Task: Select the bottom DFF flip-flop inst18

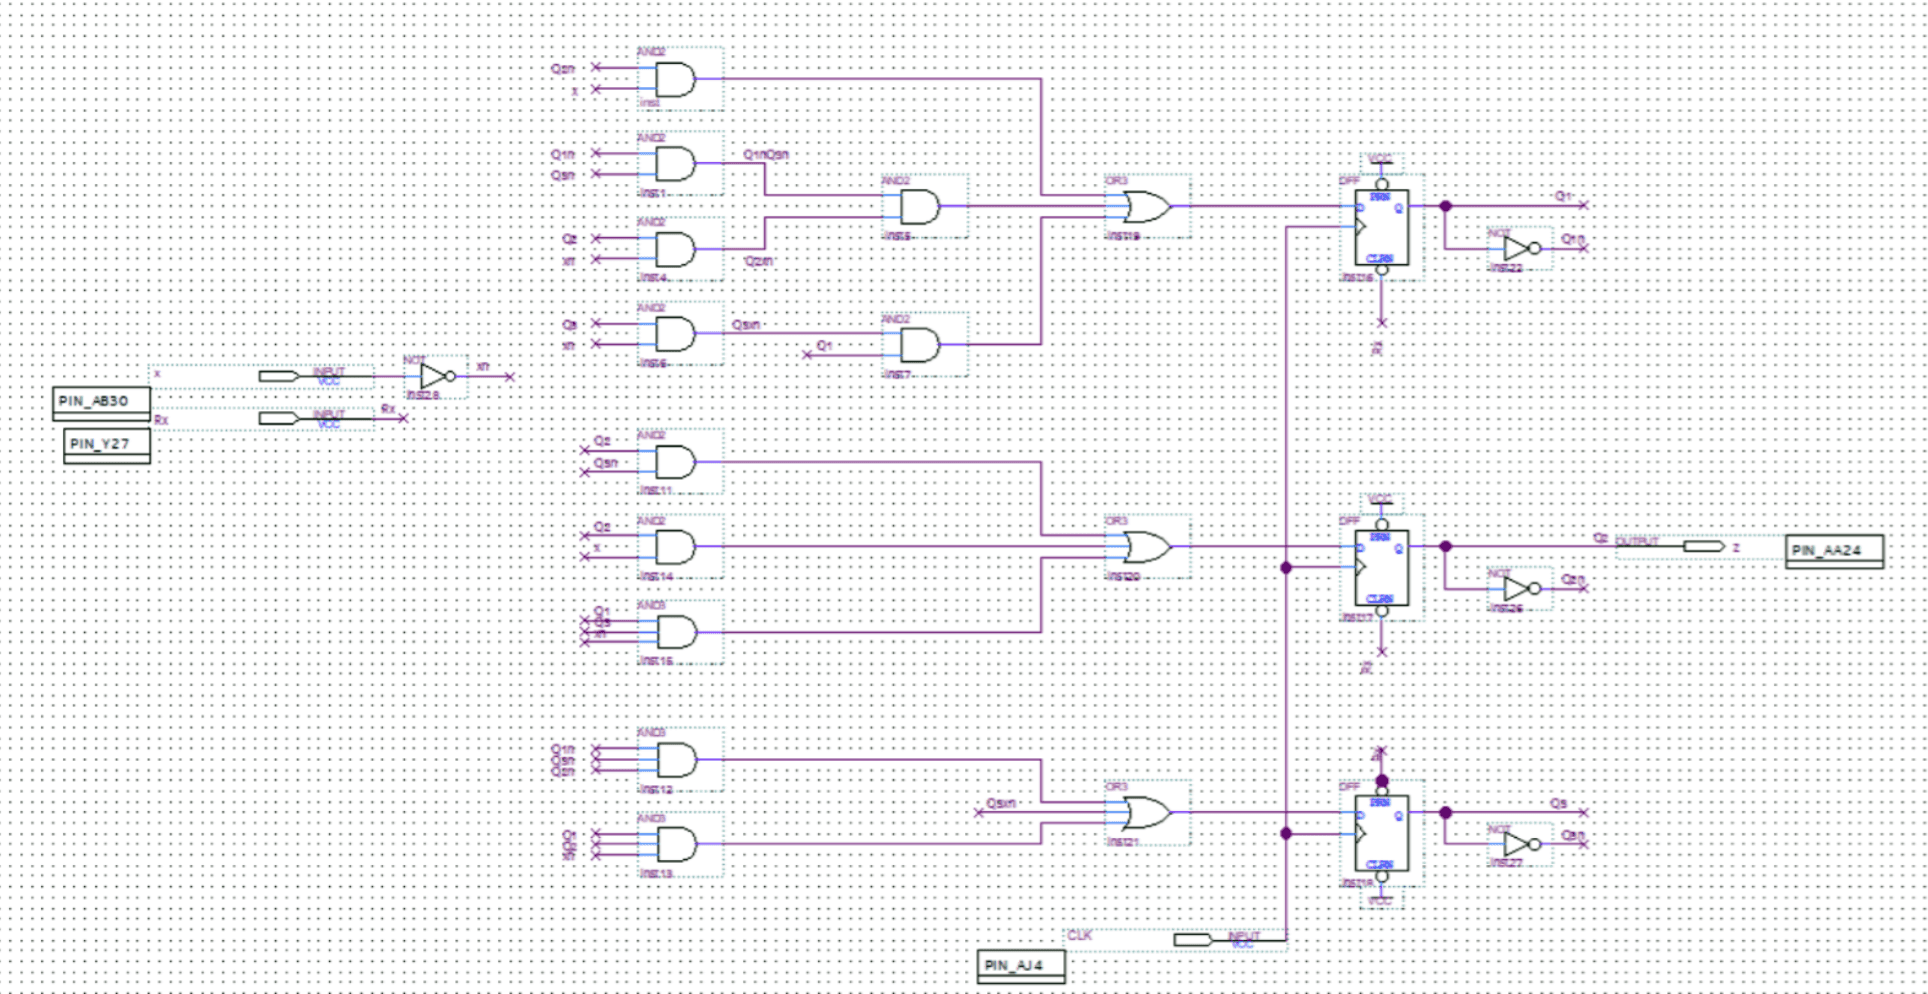Action: tap(1381, 834)
